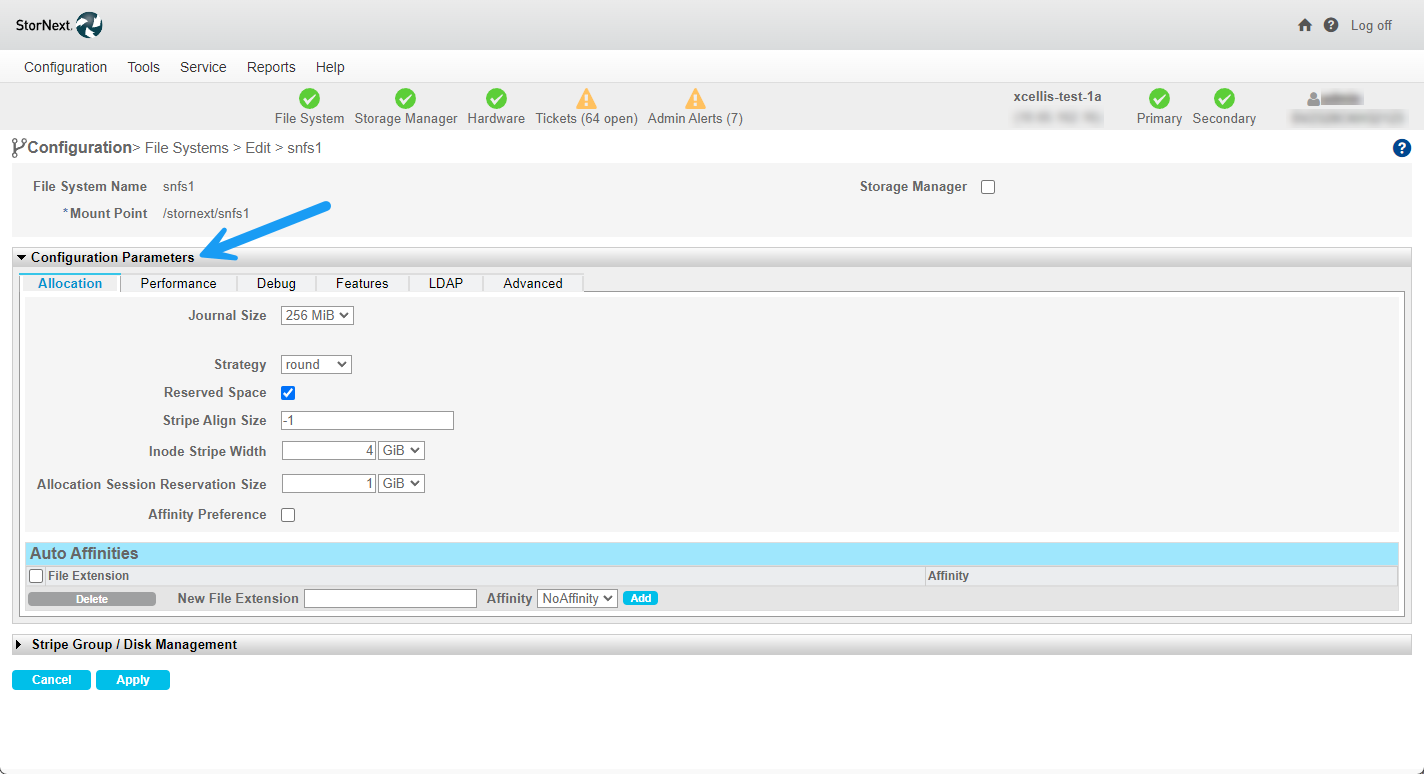Open the Allocation Session Reservation Size unit dropdown
1424x774 pixels.
(401, 483)
